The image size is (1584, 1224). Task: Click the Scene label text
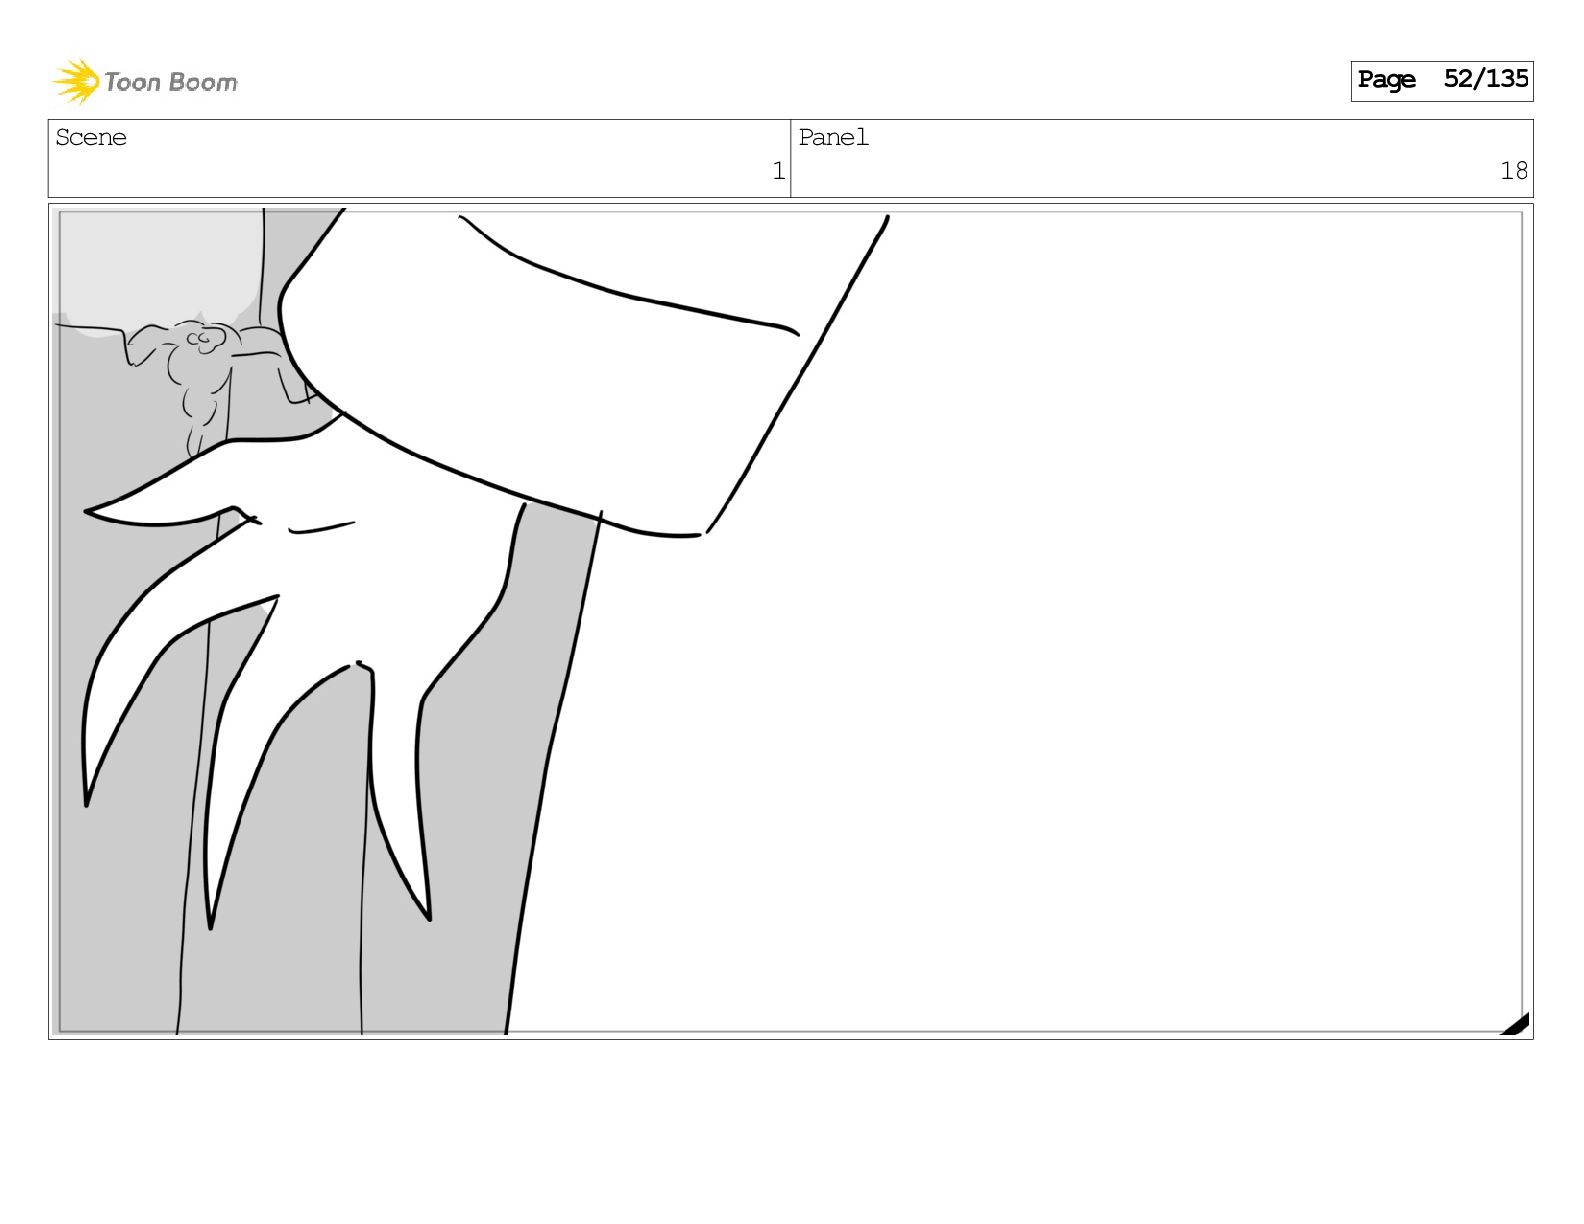[91, 137]
